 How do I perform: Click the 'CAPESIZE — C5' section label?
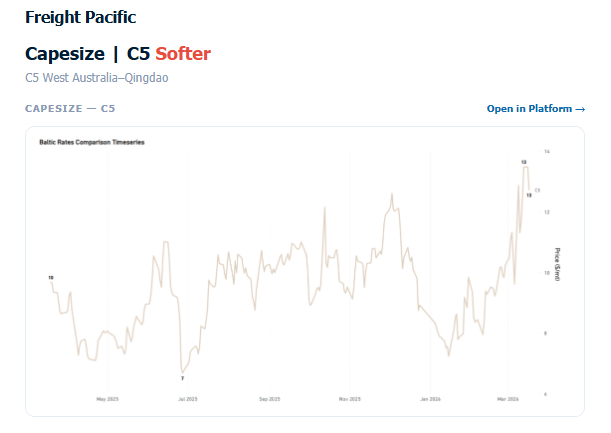(70, 109)
